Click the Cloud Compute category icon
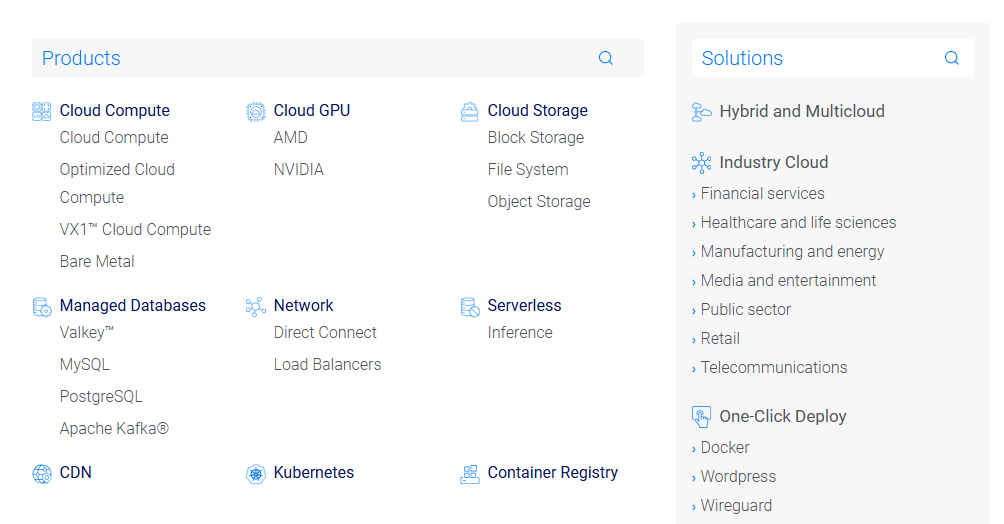The image size is (1004, 524). 42,111
